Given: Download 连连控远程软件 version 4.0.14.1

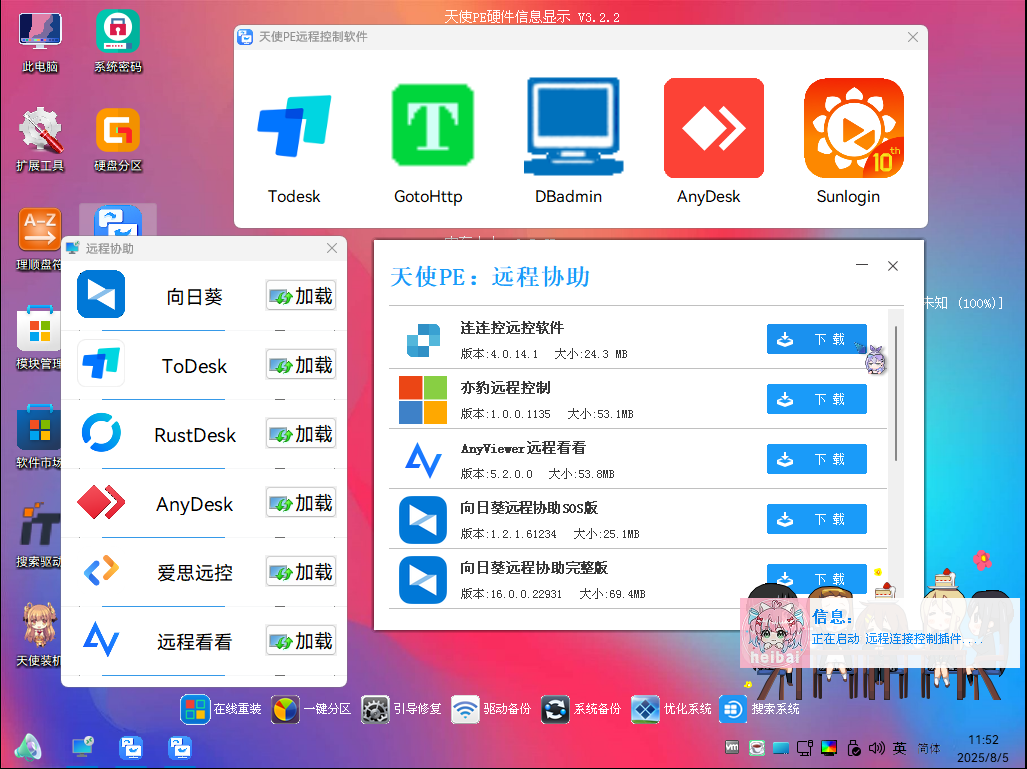Looking at the screenshot, I should tap(816, 339).
